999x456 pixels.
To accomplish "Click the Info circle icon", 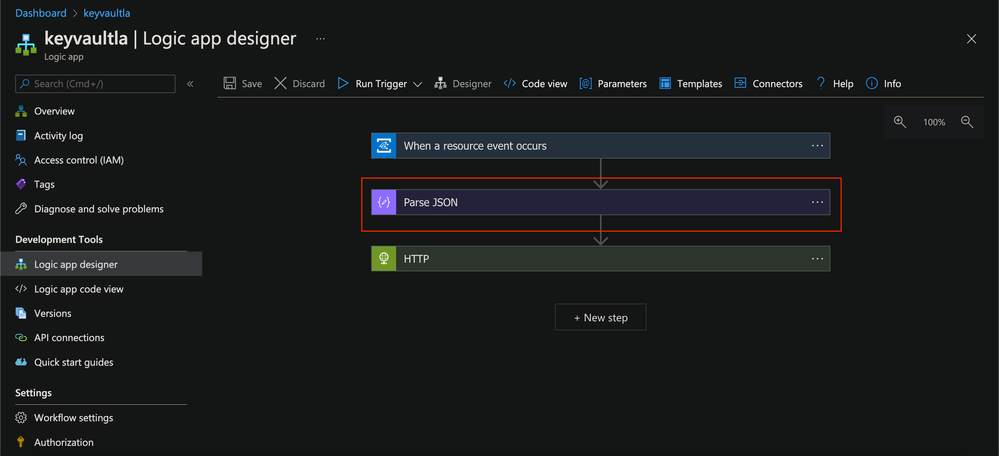I will pos(872,83).
